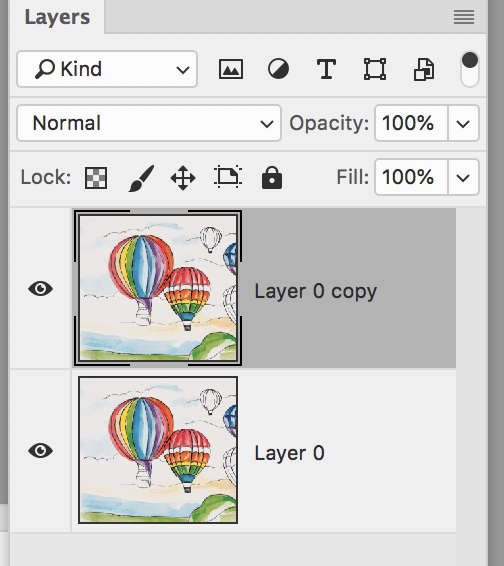Open the Normal blend mode dropdown

click(149, 123)
